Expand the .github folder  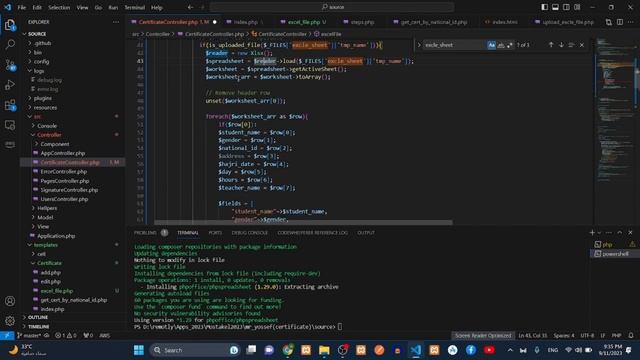(42, 43)
